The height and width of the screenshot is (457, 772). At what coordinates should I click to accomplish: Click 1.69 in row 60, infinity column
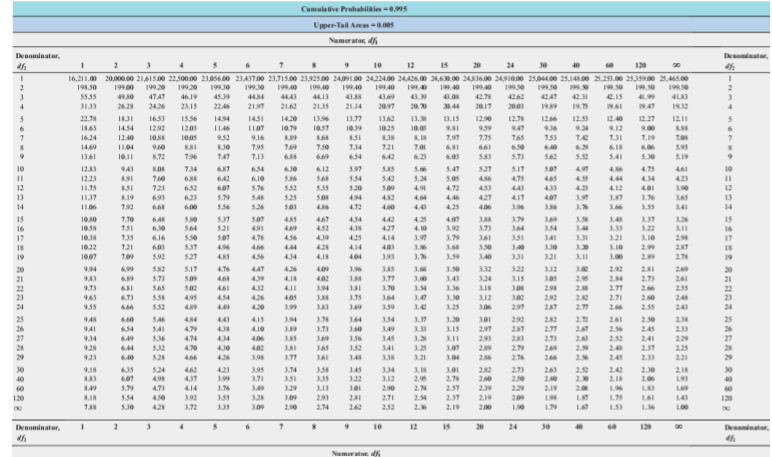coord(681,389)
